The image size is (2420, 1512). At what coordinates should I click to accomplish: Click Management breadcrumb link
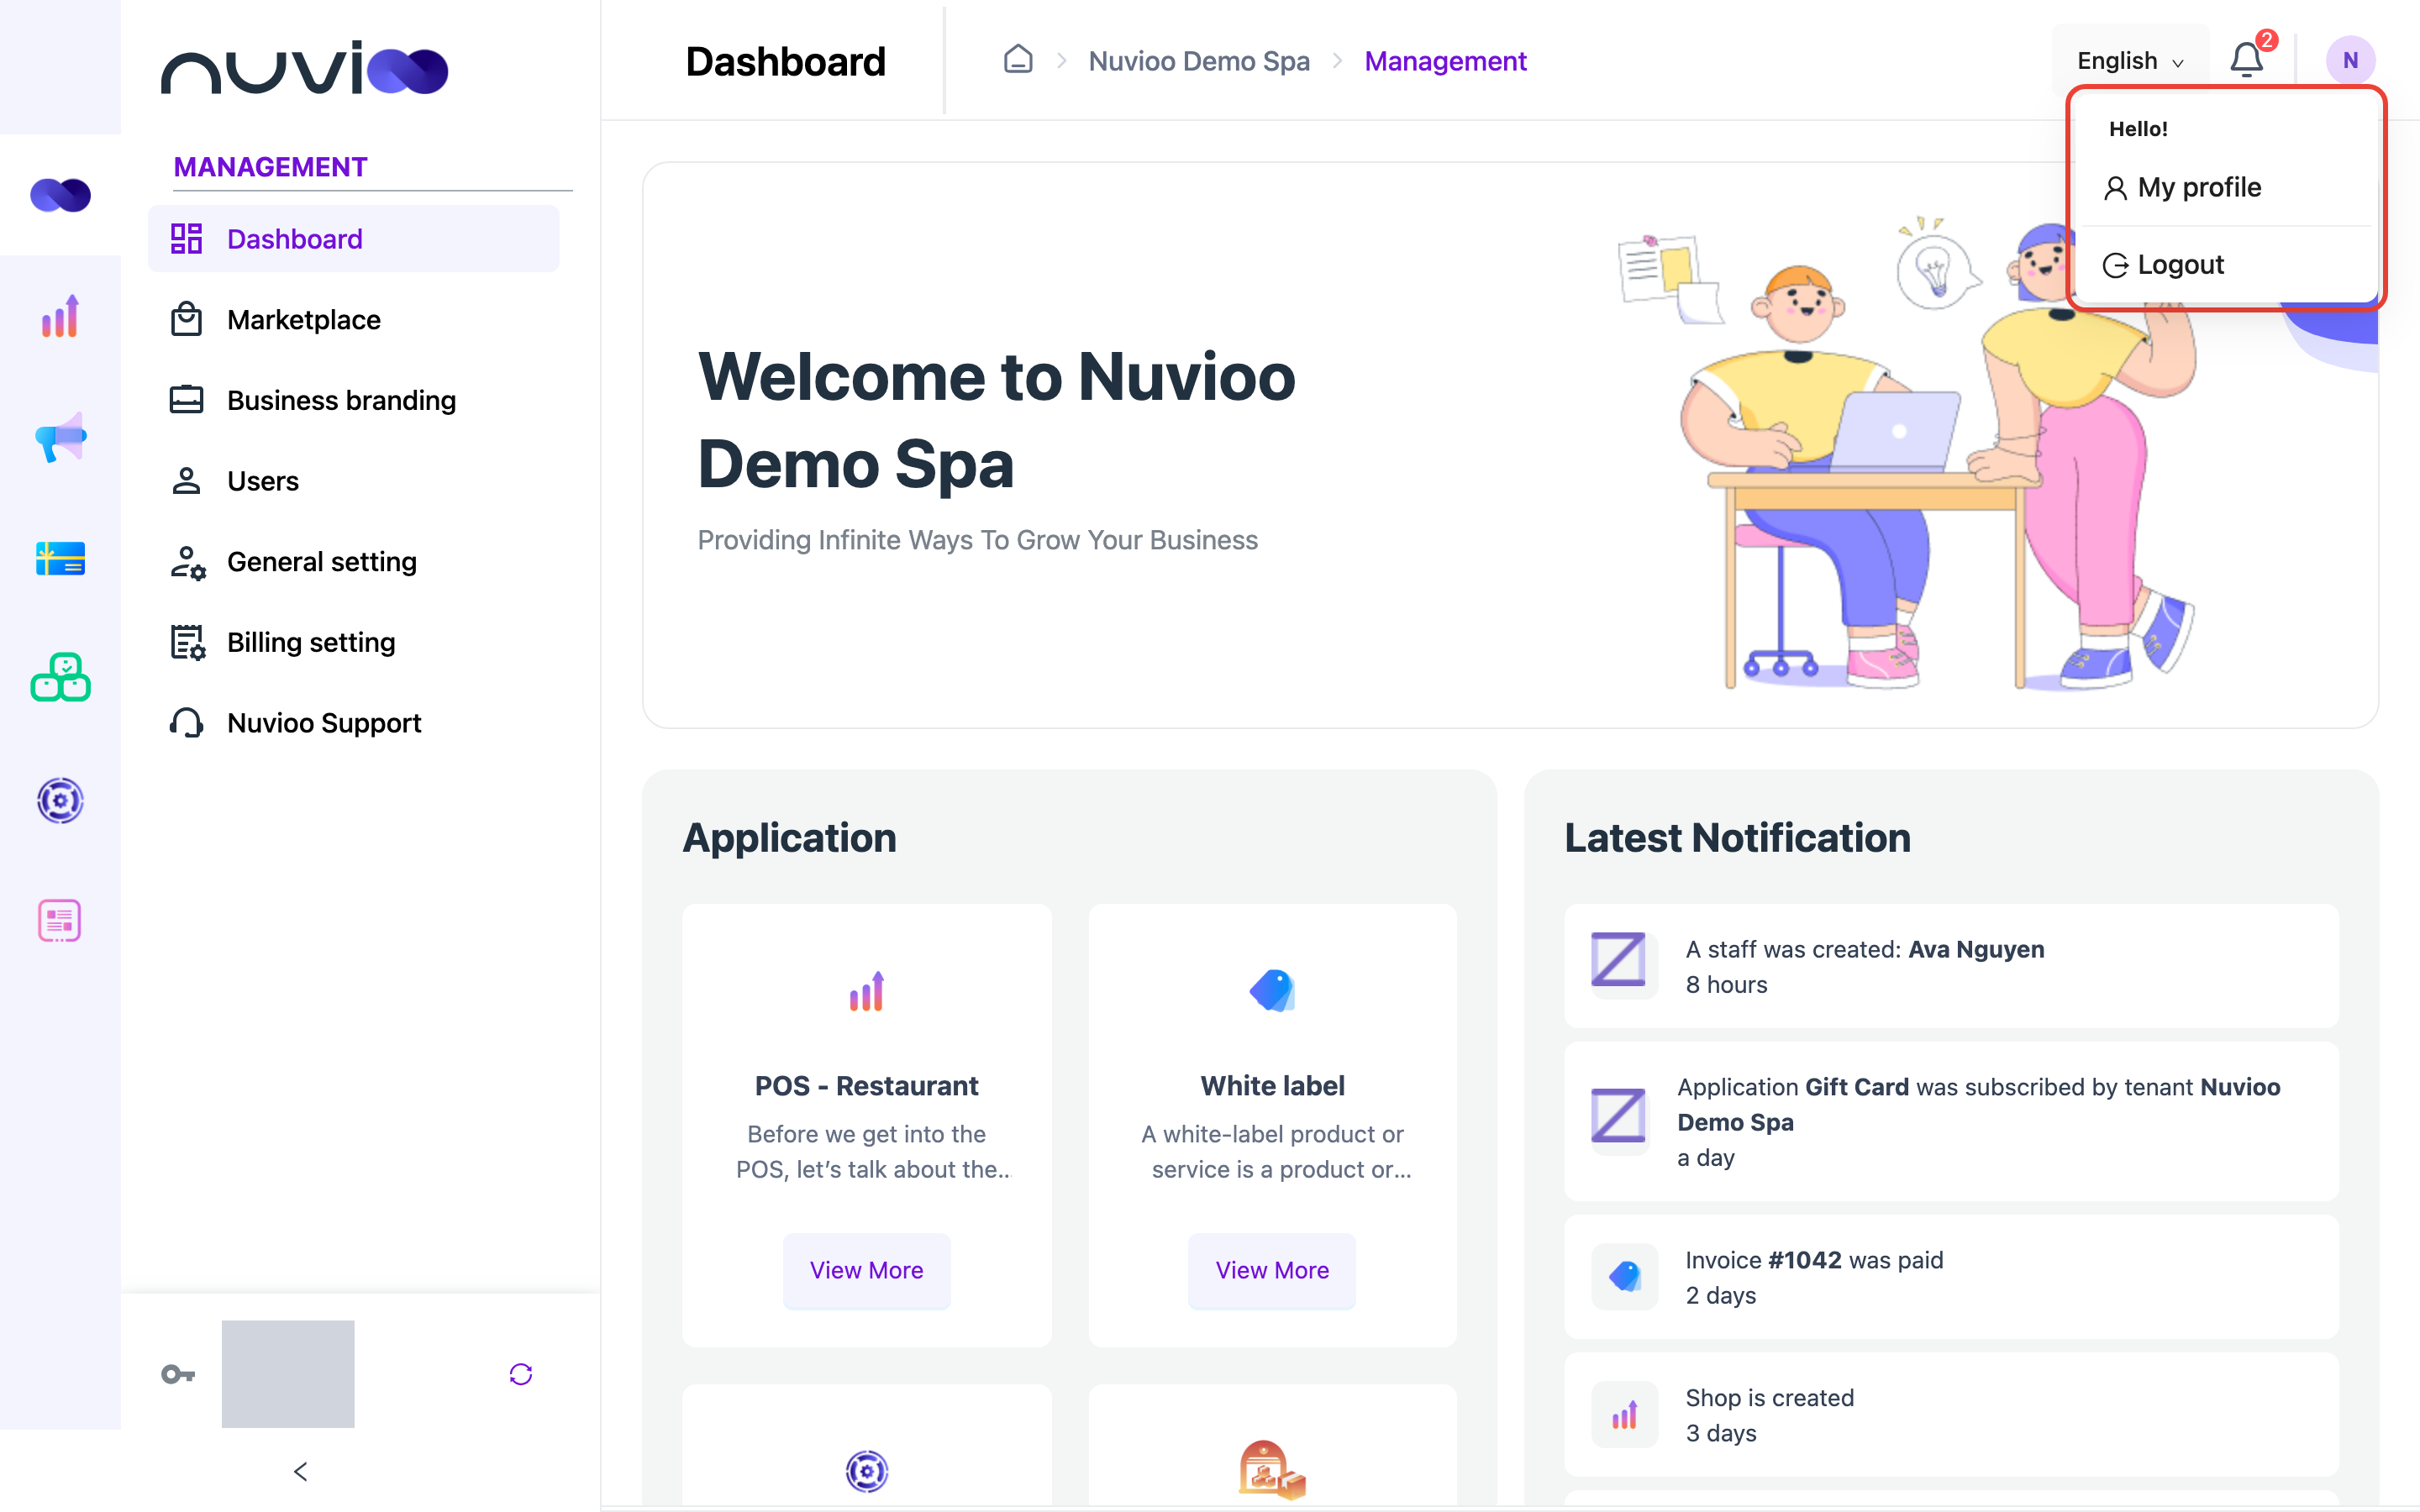(1445, 61)
